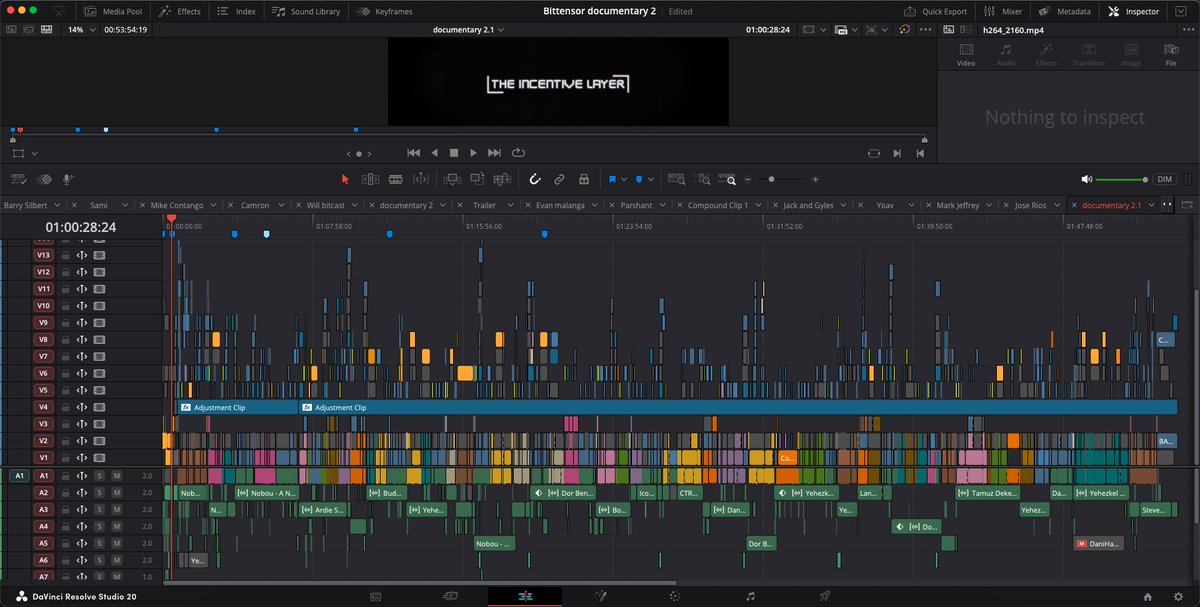Open the Media Pool panel
The height and width of the screenshot is (607, 1200).
[113, 11]
